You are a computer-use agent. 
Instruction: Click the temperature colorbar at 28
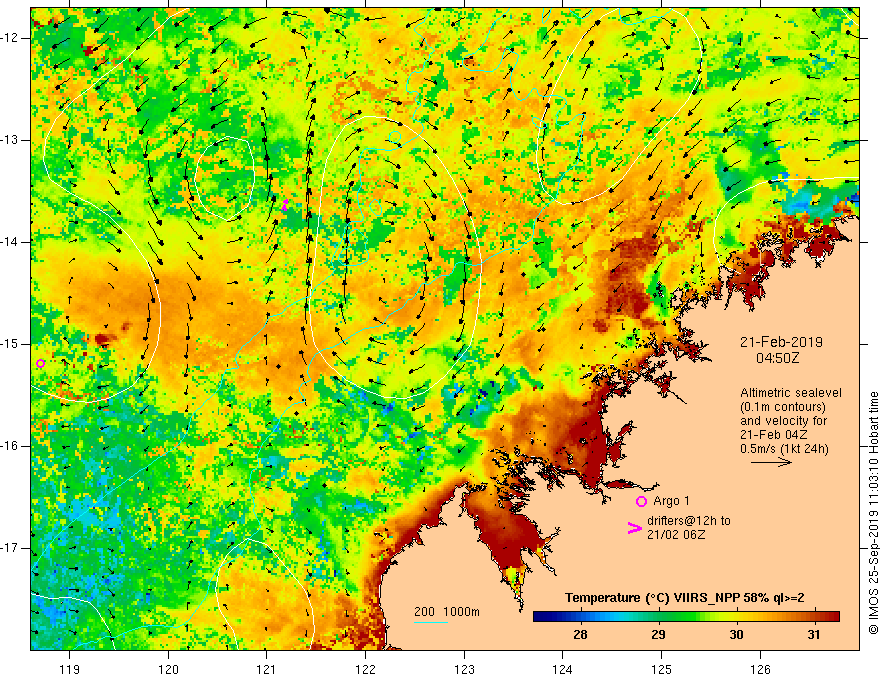(x=580, y=616)
